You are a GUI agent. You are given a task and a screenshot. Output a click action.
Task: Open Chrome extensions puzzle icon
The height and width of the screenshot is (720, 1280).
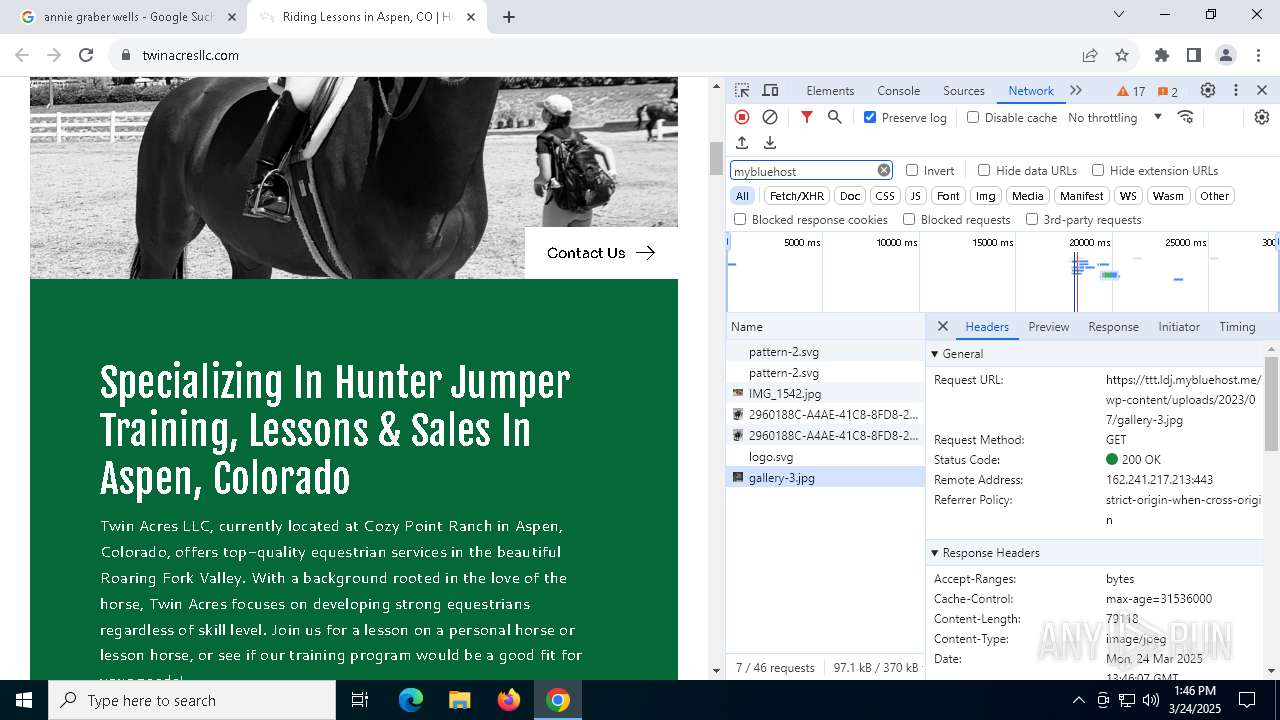[1162, 55]
